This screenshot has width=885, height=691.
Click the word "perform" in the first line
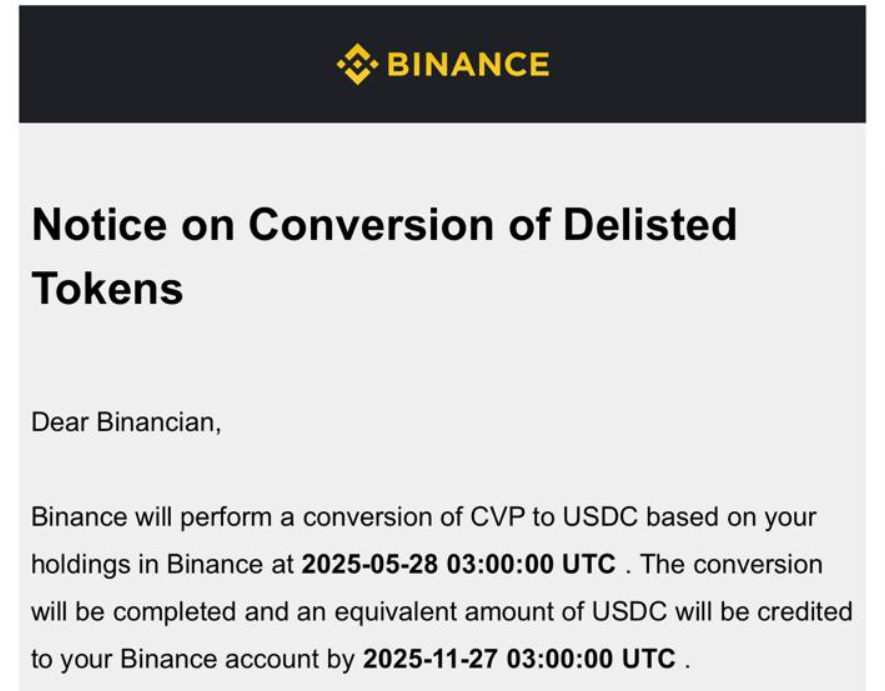(226, 517)
